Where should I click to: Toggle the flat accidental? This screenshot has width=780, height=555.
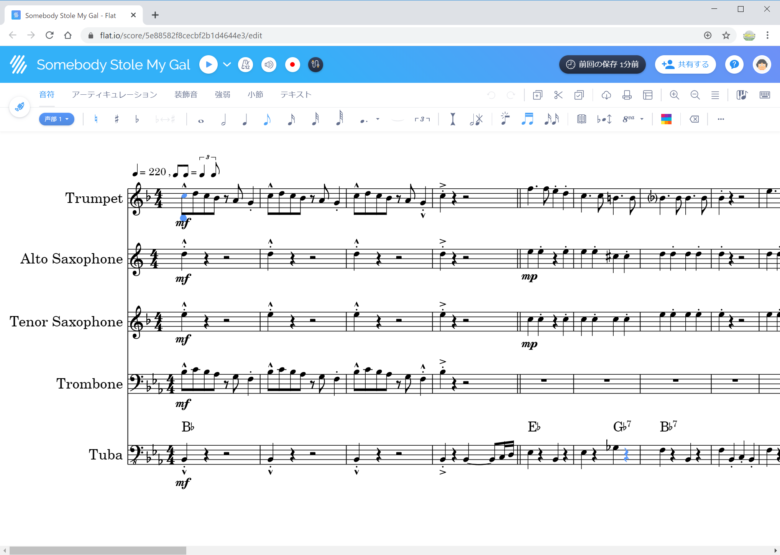click(137, 119)
